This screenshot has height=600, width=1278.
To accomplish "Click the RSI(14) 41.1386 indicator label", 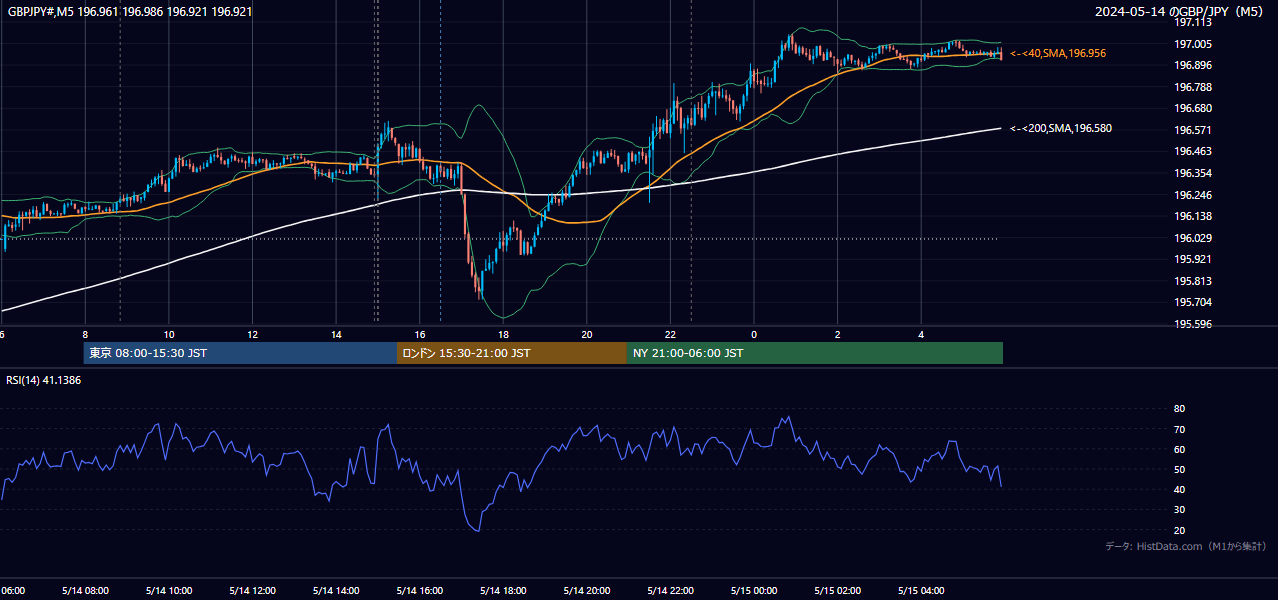I will pyautogui.click(x=43, y=381).
